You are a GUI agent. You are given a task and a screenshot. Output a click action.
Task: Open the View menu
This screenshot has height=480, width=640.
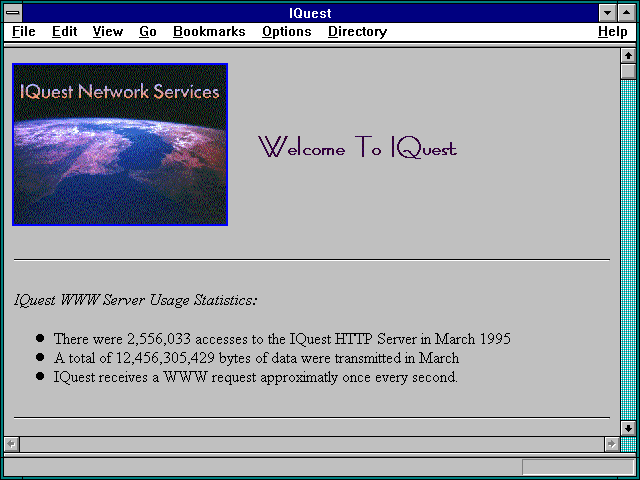pos(108,32)
